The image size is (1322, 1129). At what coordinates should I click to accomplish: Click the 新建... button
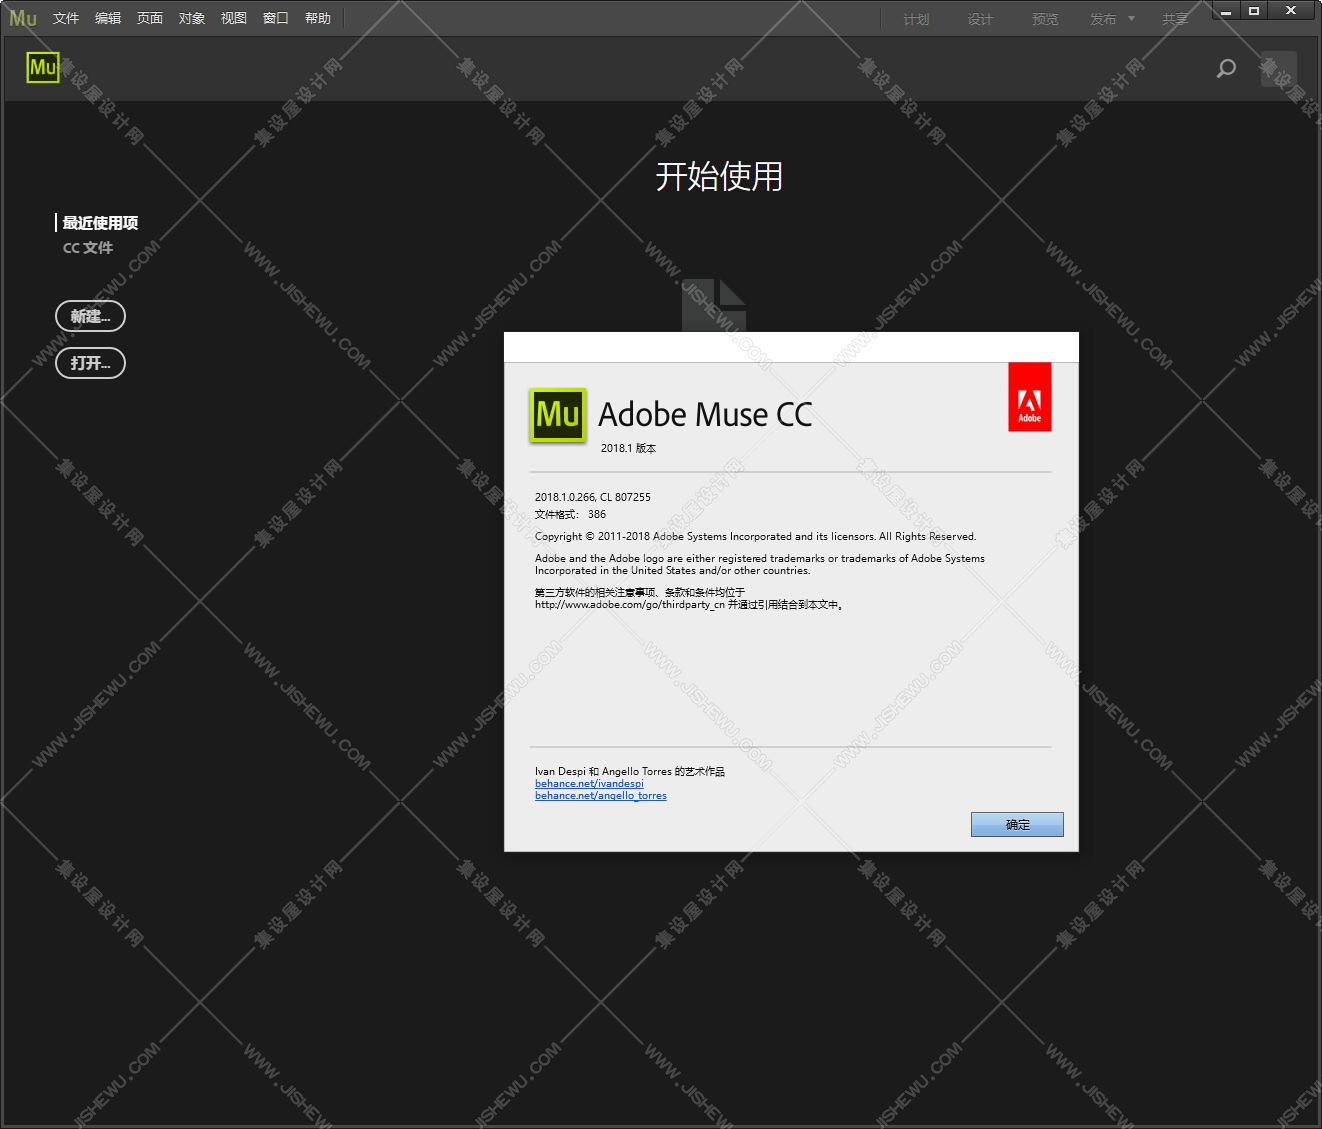click(x=90, y=316)
